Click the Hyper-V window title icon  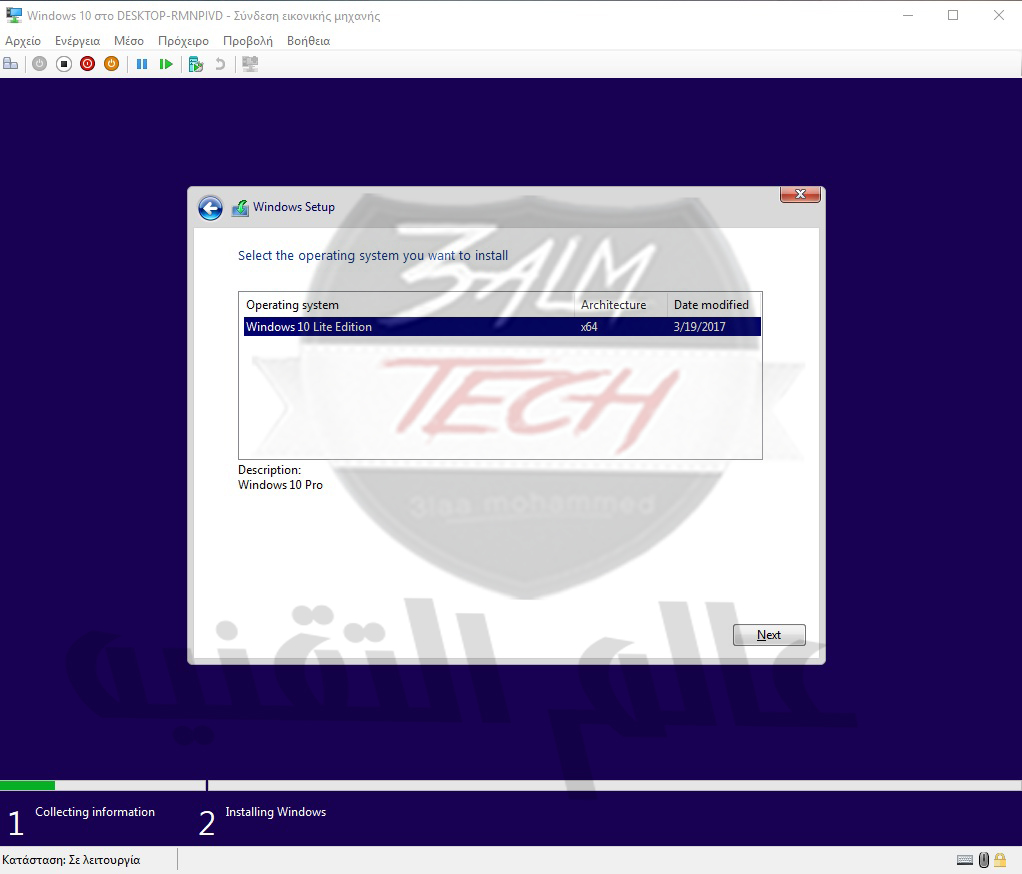14,15
